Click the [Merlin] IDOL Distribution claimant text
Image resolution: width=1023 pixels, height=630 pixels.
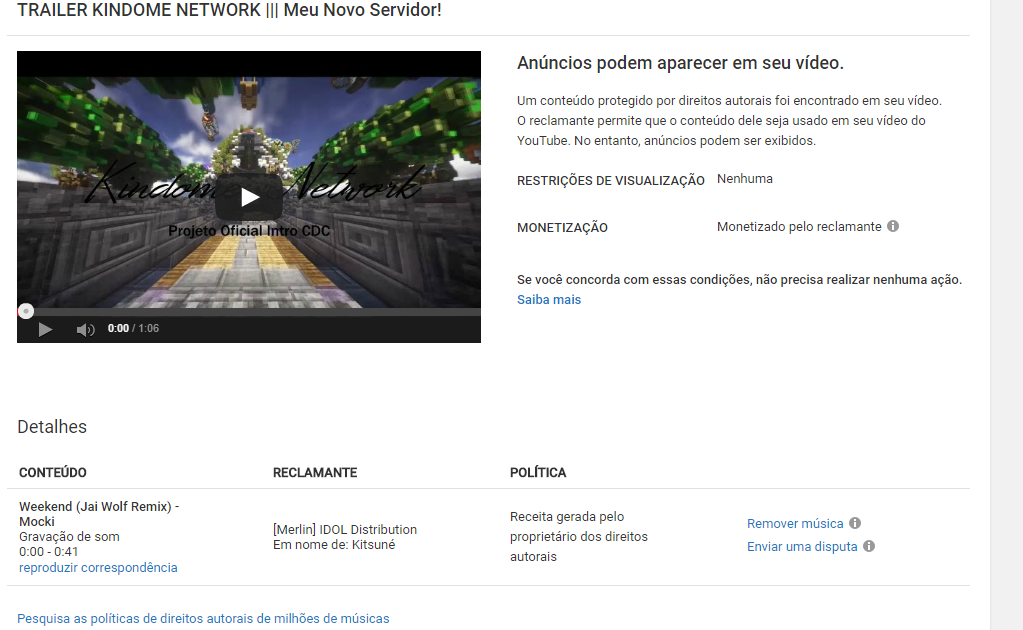pos(344,530)
